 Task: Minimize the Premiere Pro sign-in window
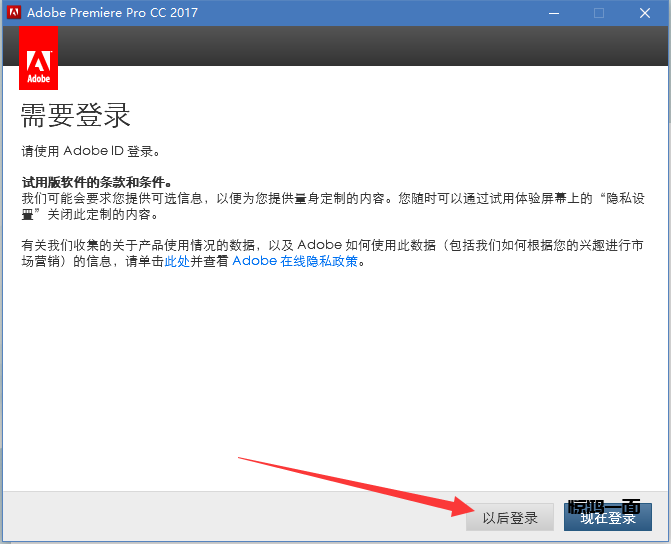coord(552,13)
